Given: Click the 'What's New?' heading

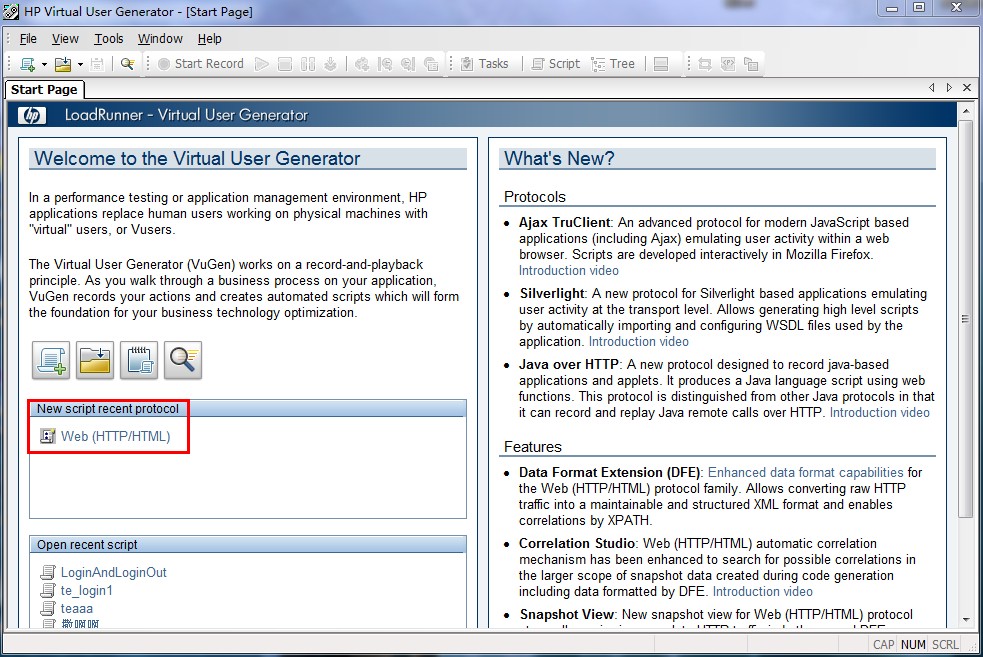Looking at the screenshot, I should (x=559, y=159).
